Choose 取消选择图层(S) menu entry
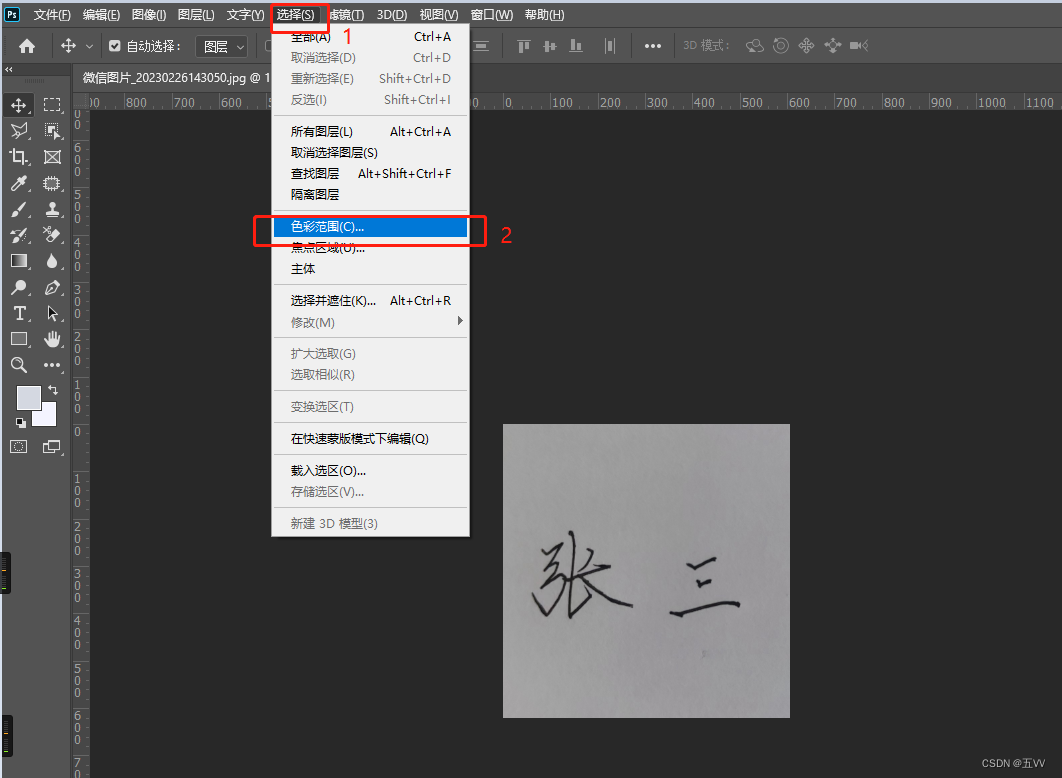The width and height of the screenshot is (1062, 778). pos(370,152)
